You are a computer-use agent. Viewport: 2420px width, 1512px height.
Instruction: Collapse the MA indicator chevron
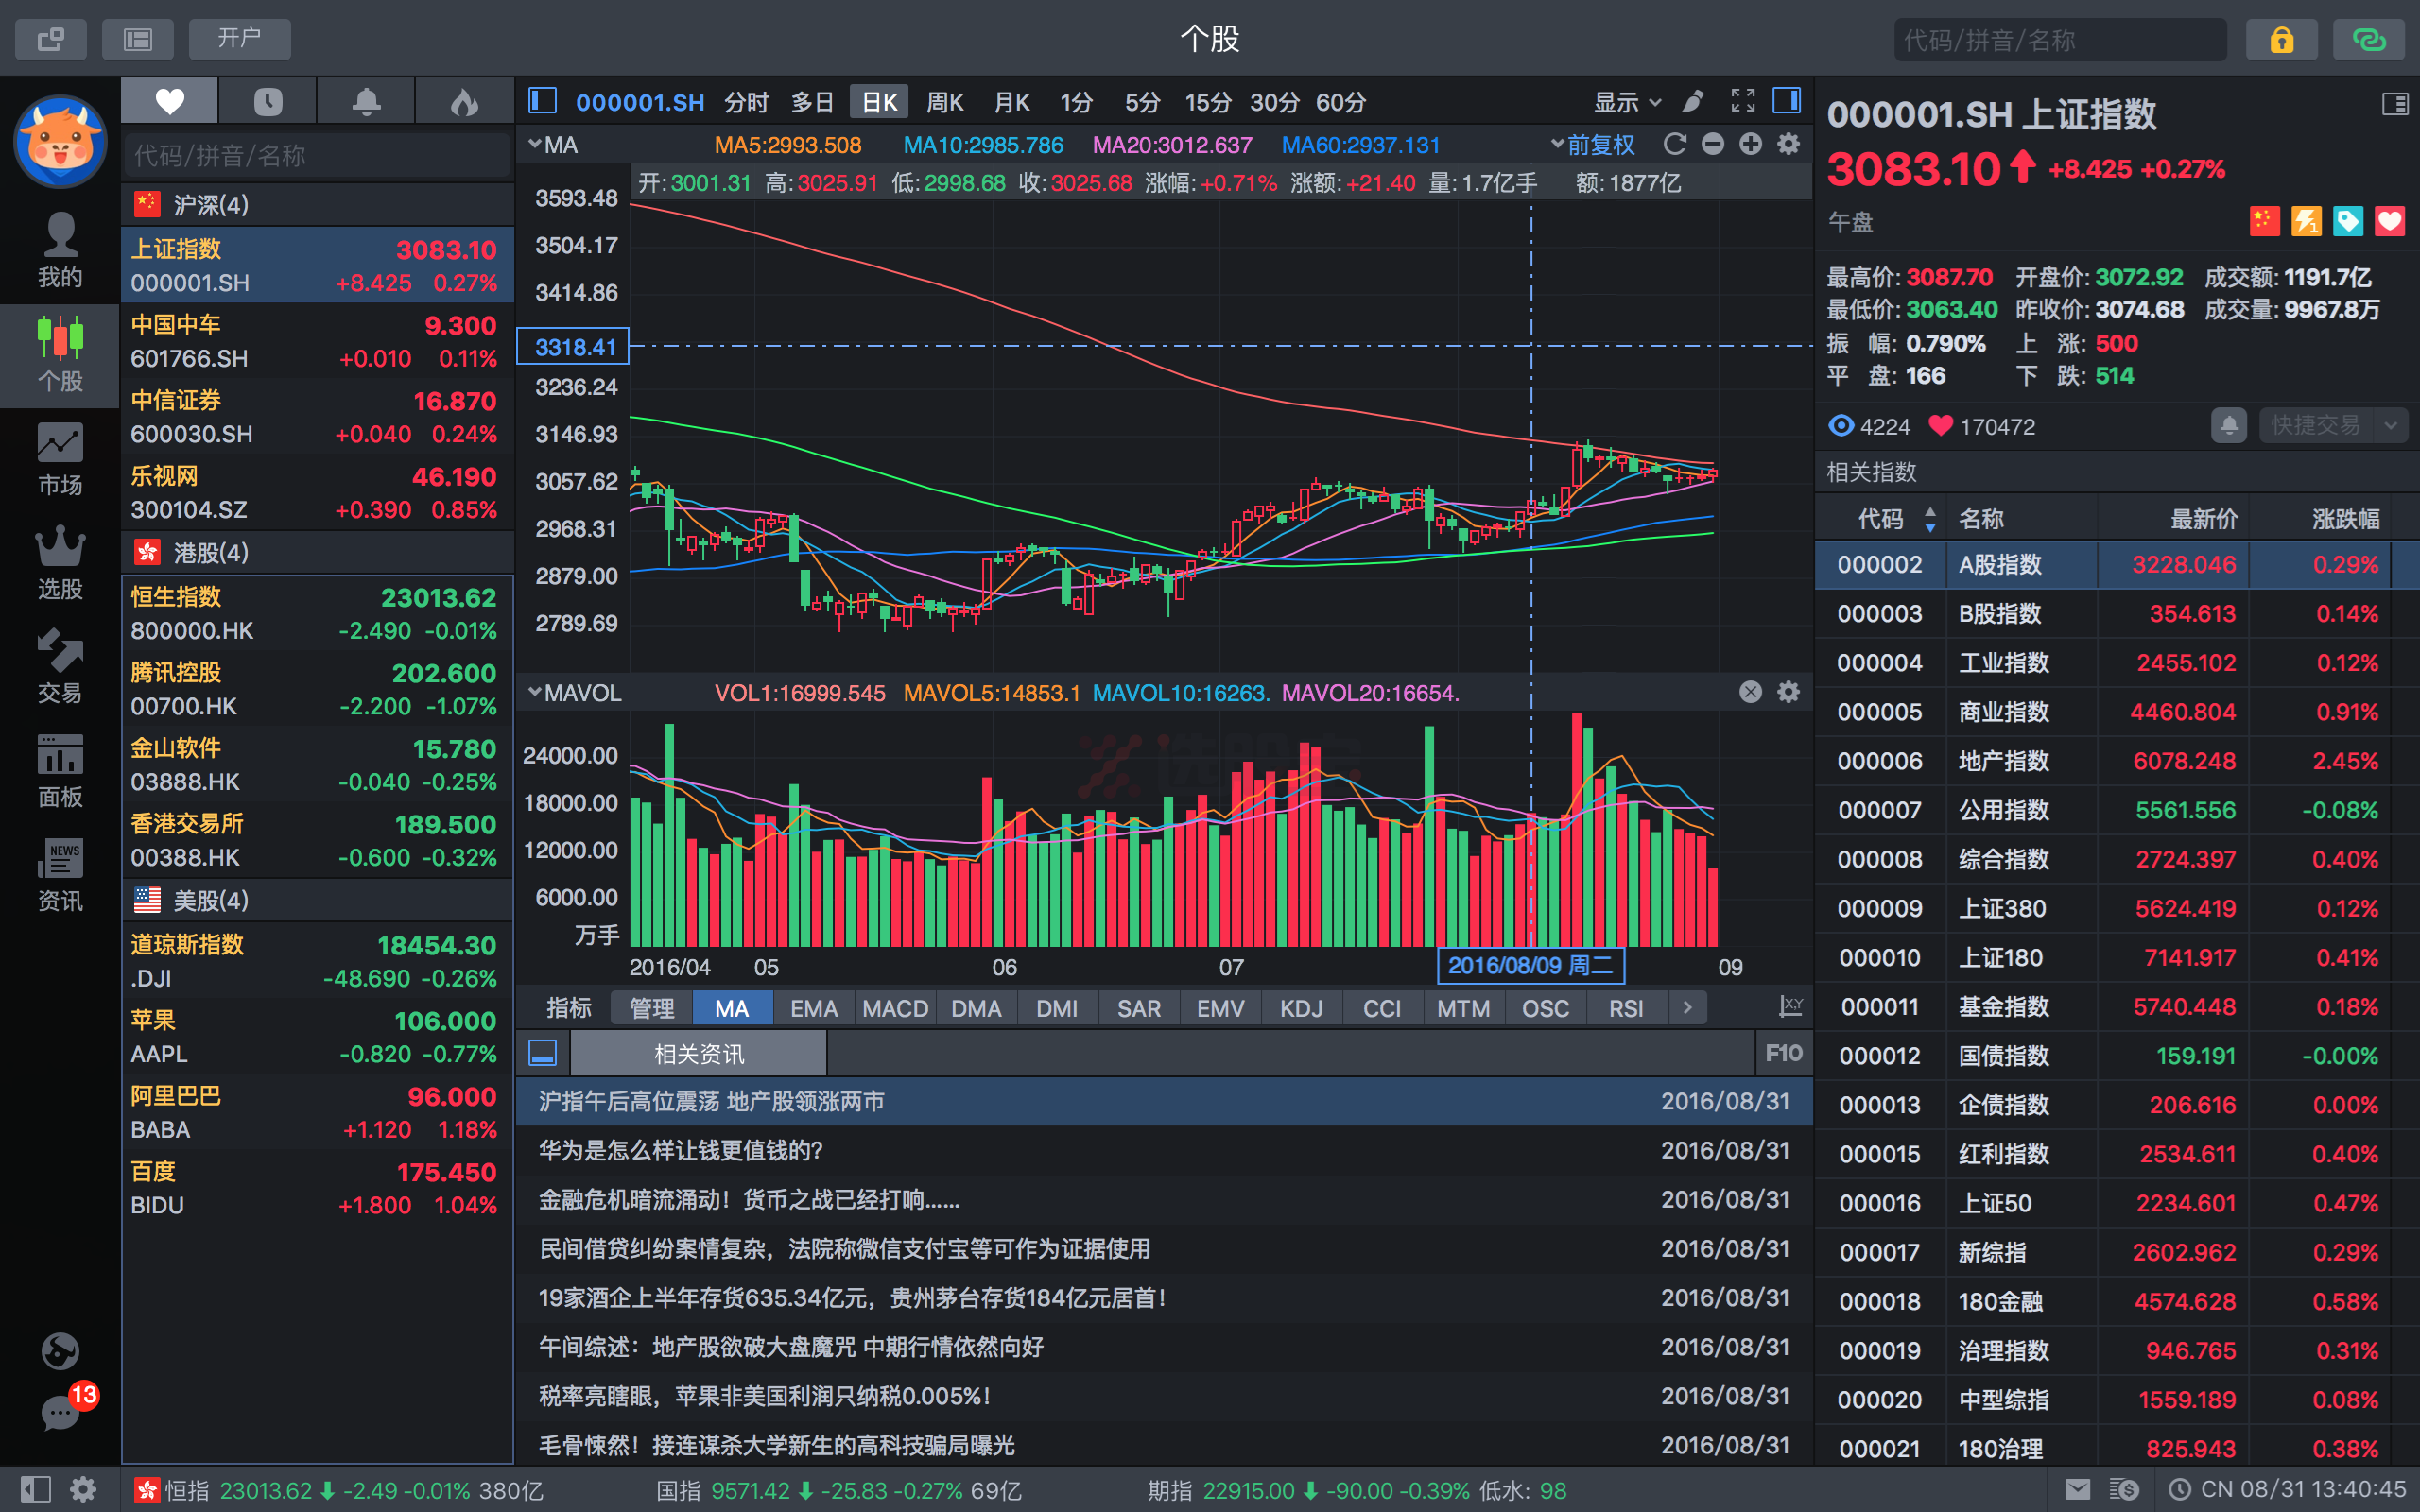coord(535,144)
